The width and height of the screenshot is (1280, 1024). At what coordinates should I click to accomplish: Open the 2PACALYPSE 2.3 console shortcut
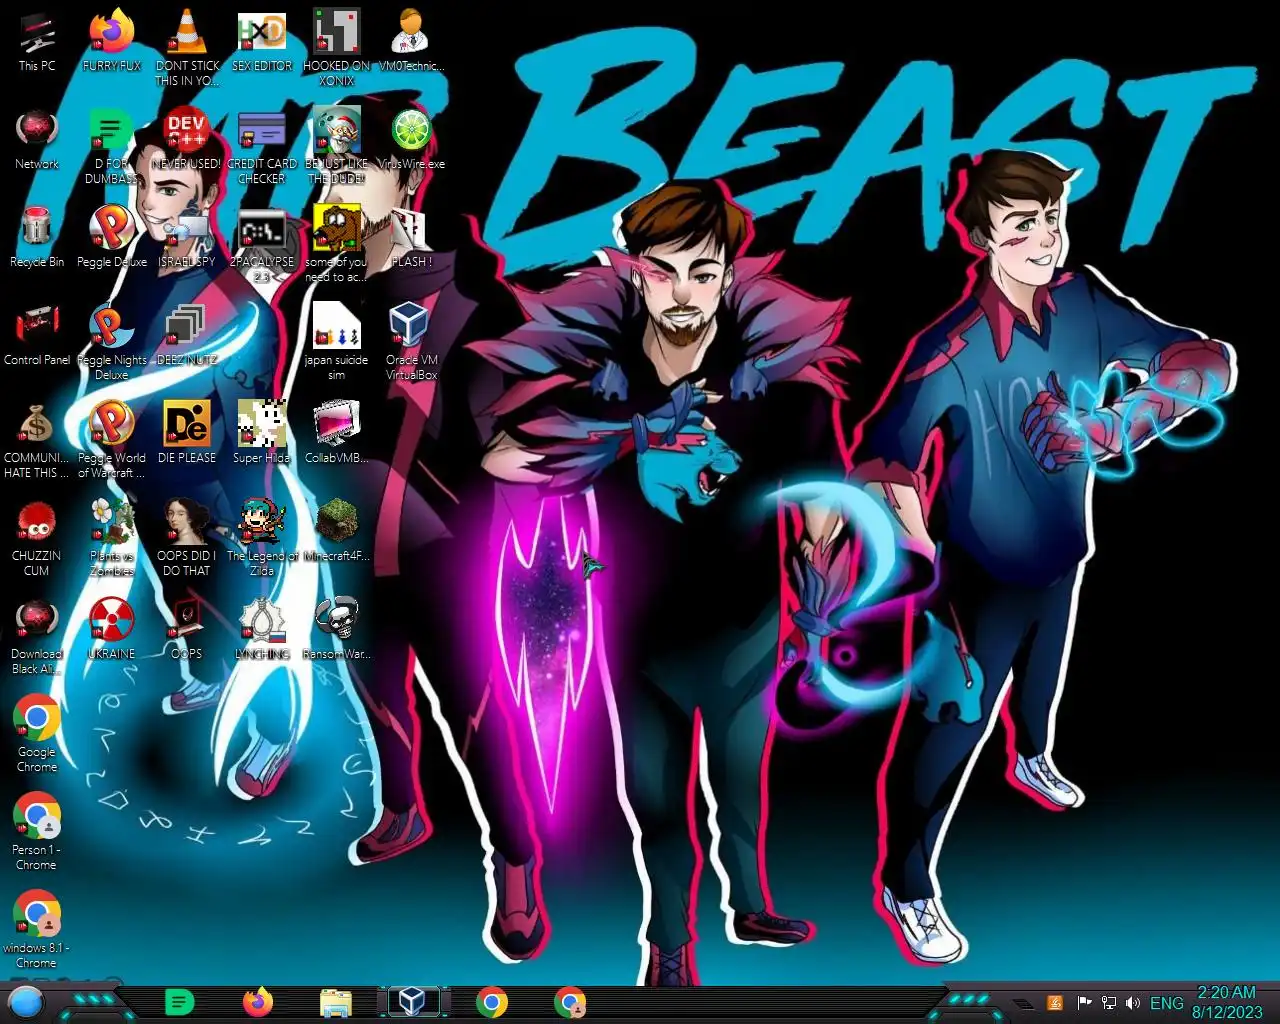[262, 244]
